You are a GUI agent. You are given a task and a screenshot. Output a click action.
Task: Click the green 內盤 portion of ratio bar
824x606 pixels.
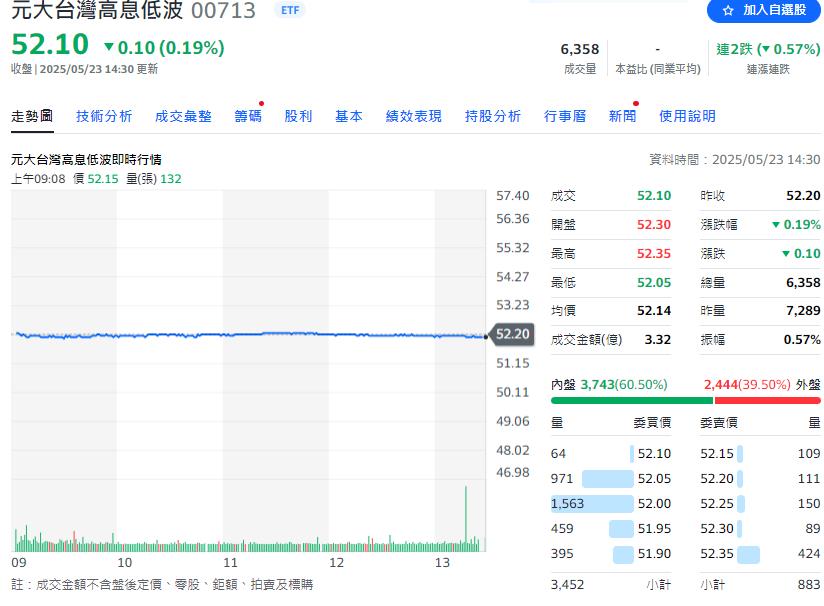coord(632,400)
